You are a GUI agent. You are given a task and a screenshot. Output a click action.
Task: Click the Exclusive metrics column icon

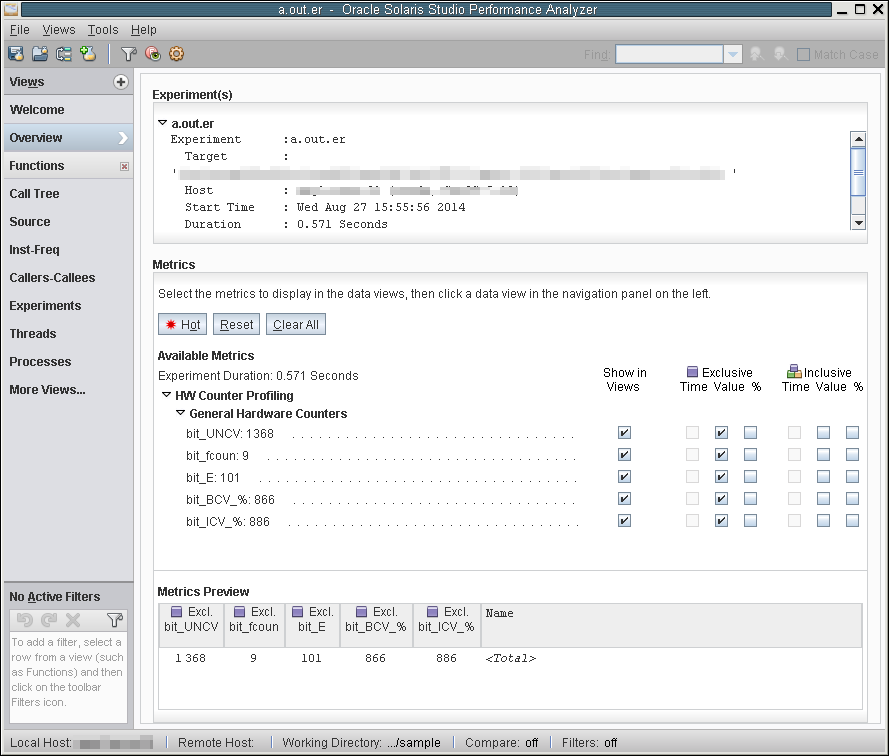(692, 372)
